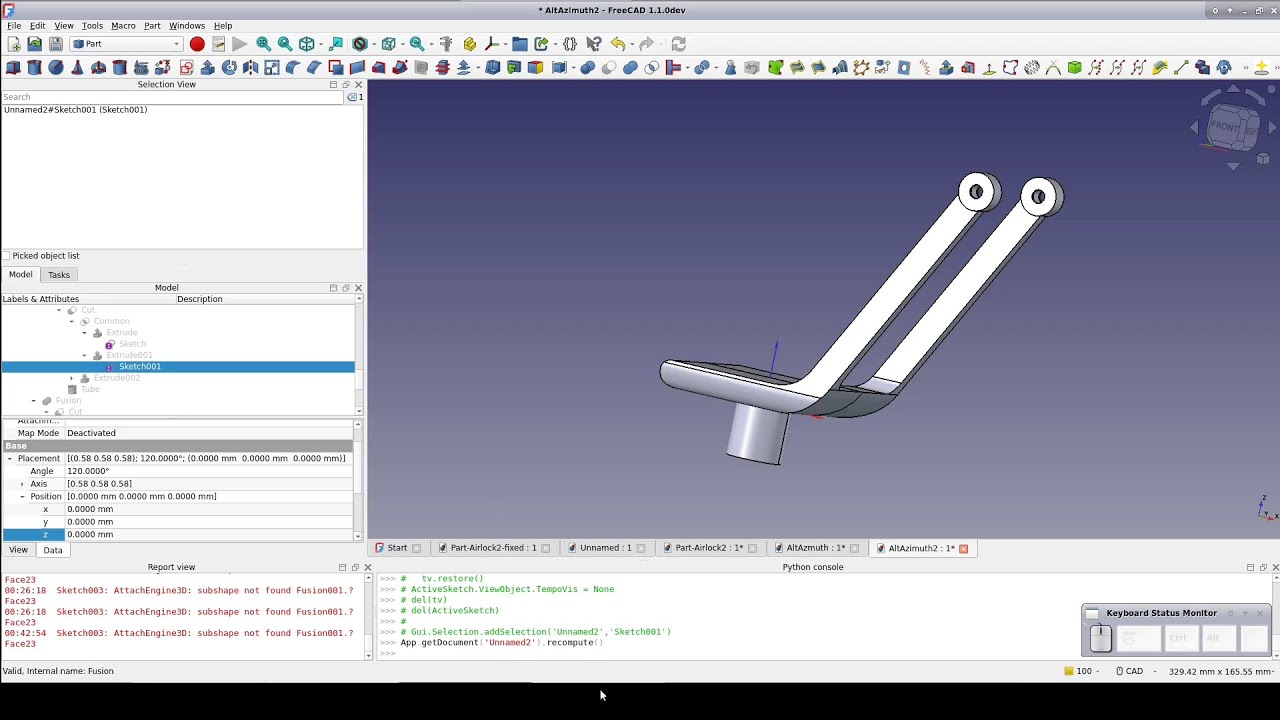Image resolution: width=1280 pixels, height=720 pixels.
Task: Click the Open file icon
Action: coord(35,44)
